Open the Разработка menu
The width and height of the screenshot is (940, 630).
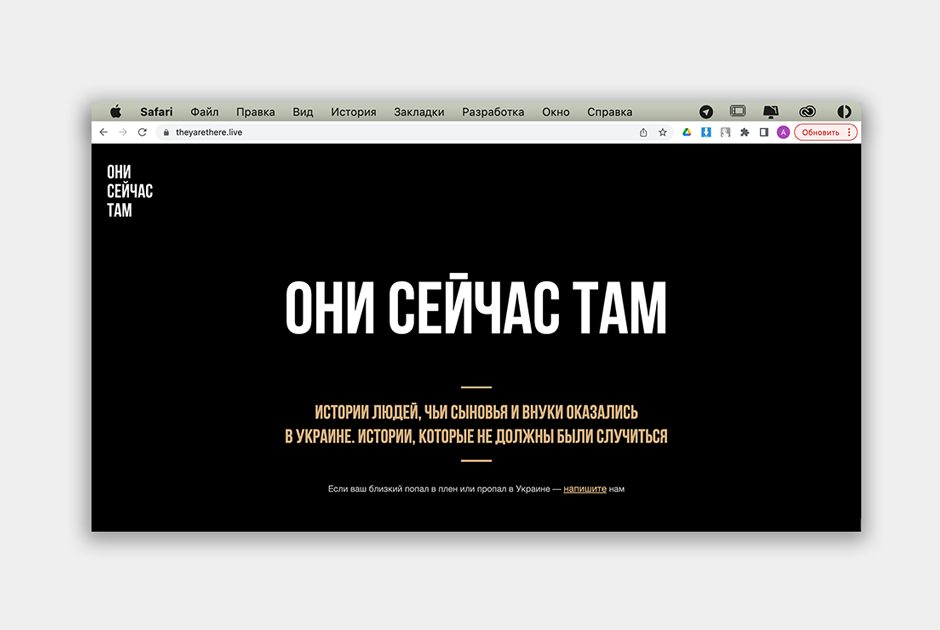(x=493, y=111)
